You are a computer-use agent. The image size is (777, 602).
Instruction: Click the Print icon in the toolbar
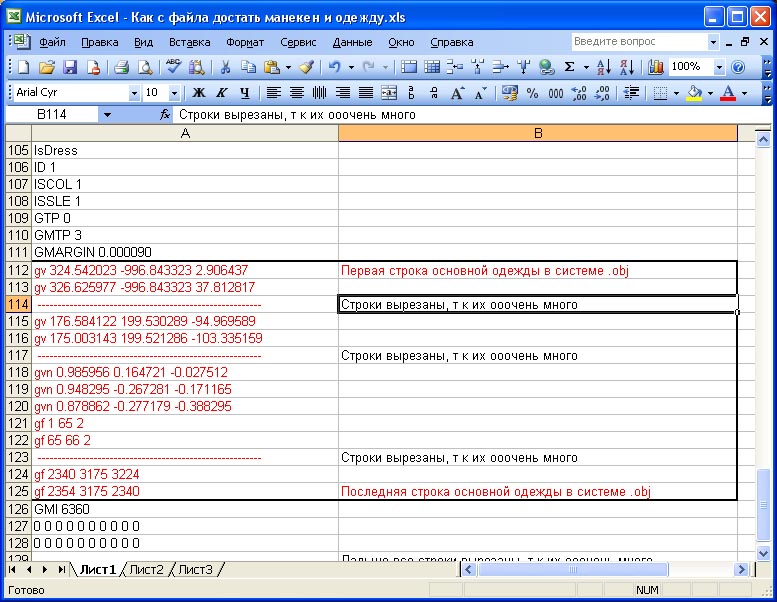click(x=121, y=67)
